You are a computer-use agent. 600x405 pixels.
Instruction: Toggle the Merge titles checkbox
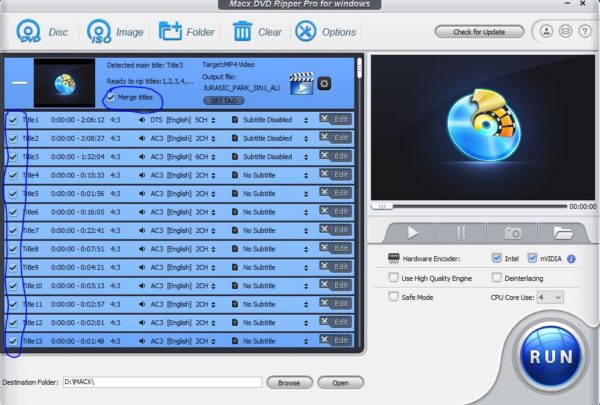pos(111,97)
